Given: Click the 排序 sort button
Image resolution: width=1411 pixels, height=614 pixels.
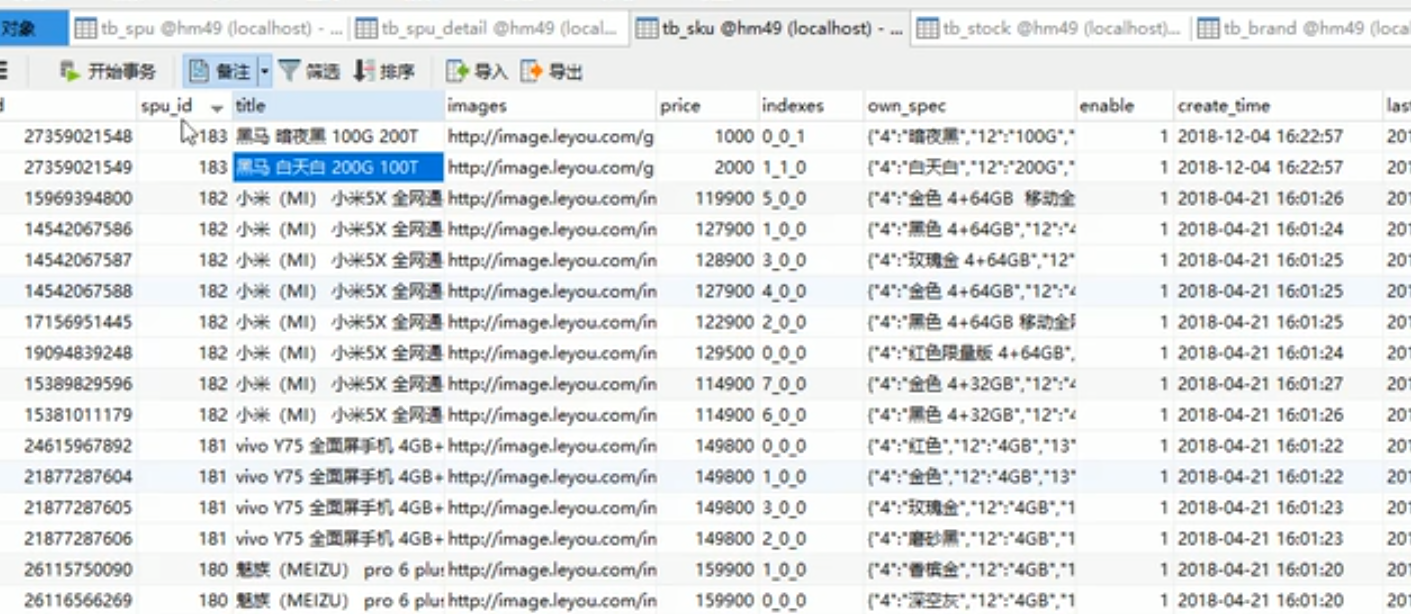Looking at the screenshot, I should click(x=385, y=71).
